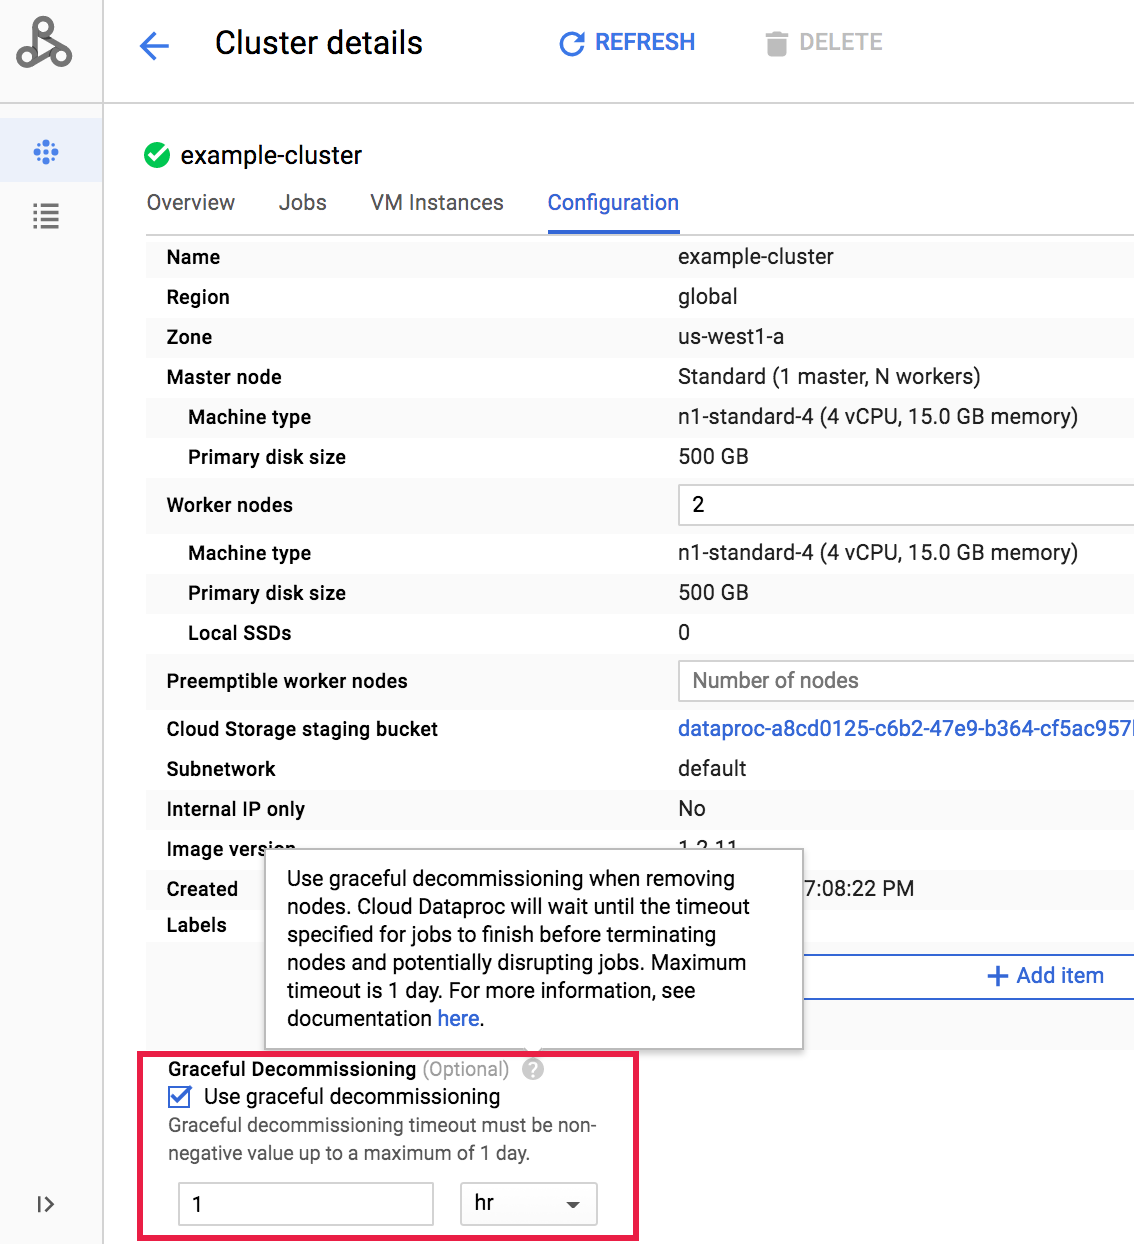Click the back arrow icon

coord(154,45)
